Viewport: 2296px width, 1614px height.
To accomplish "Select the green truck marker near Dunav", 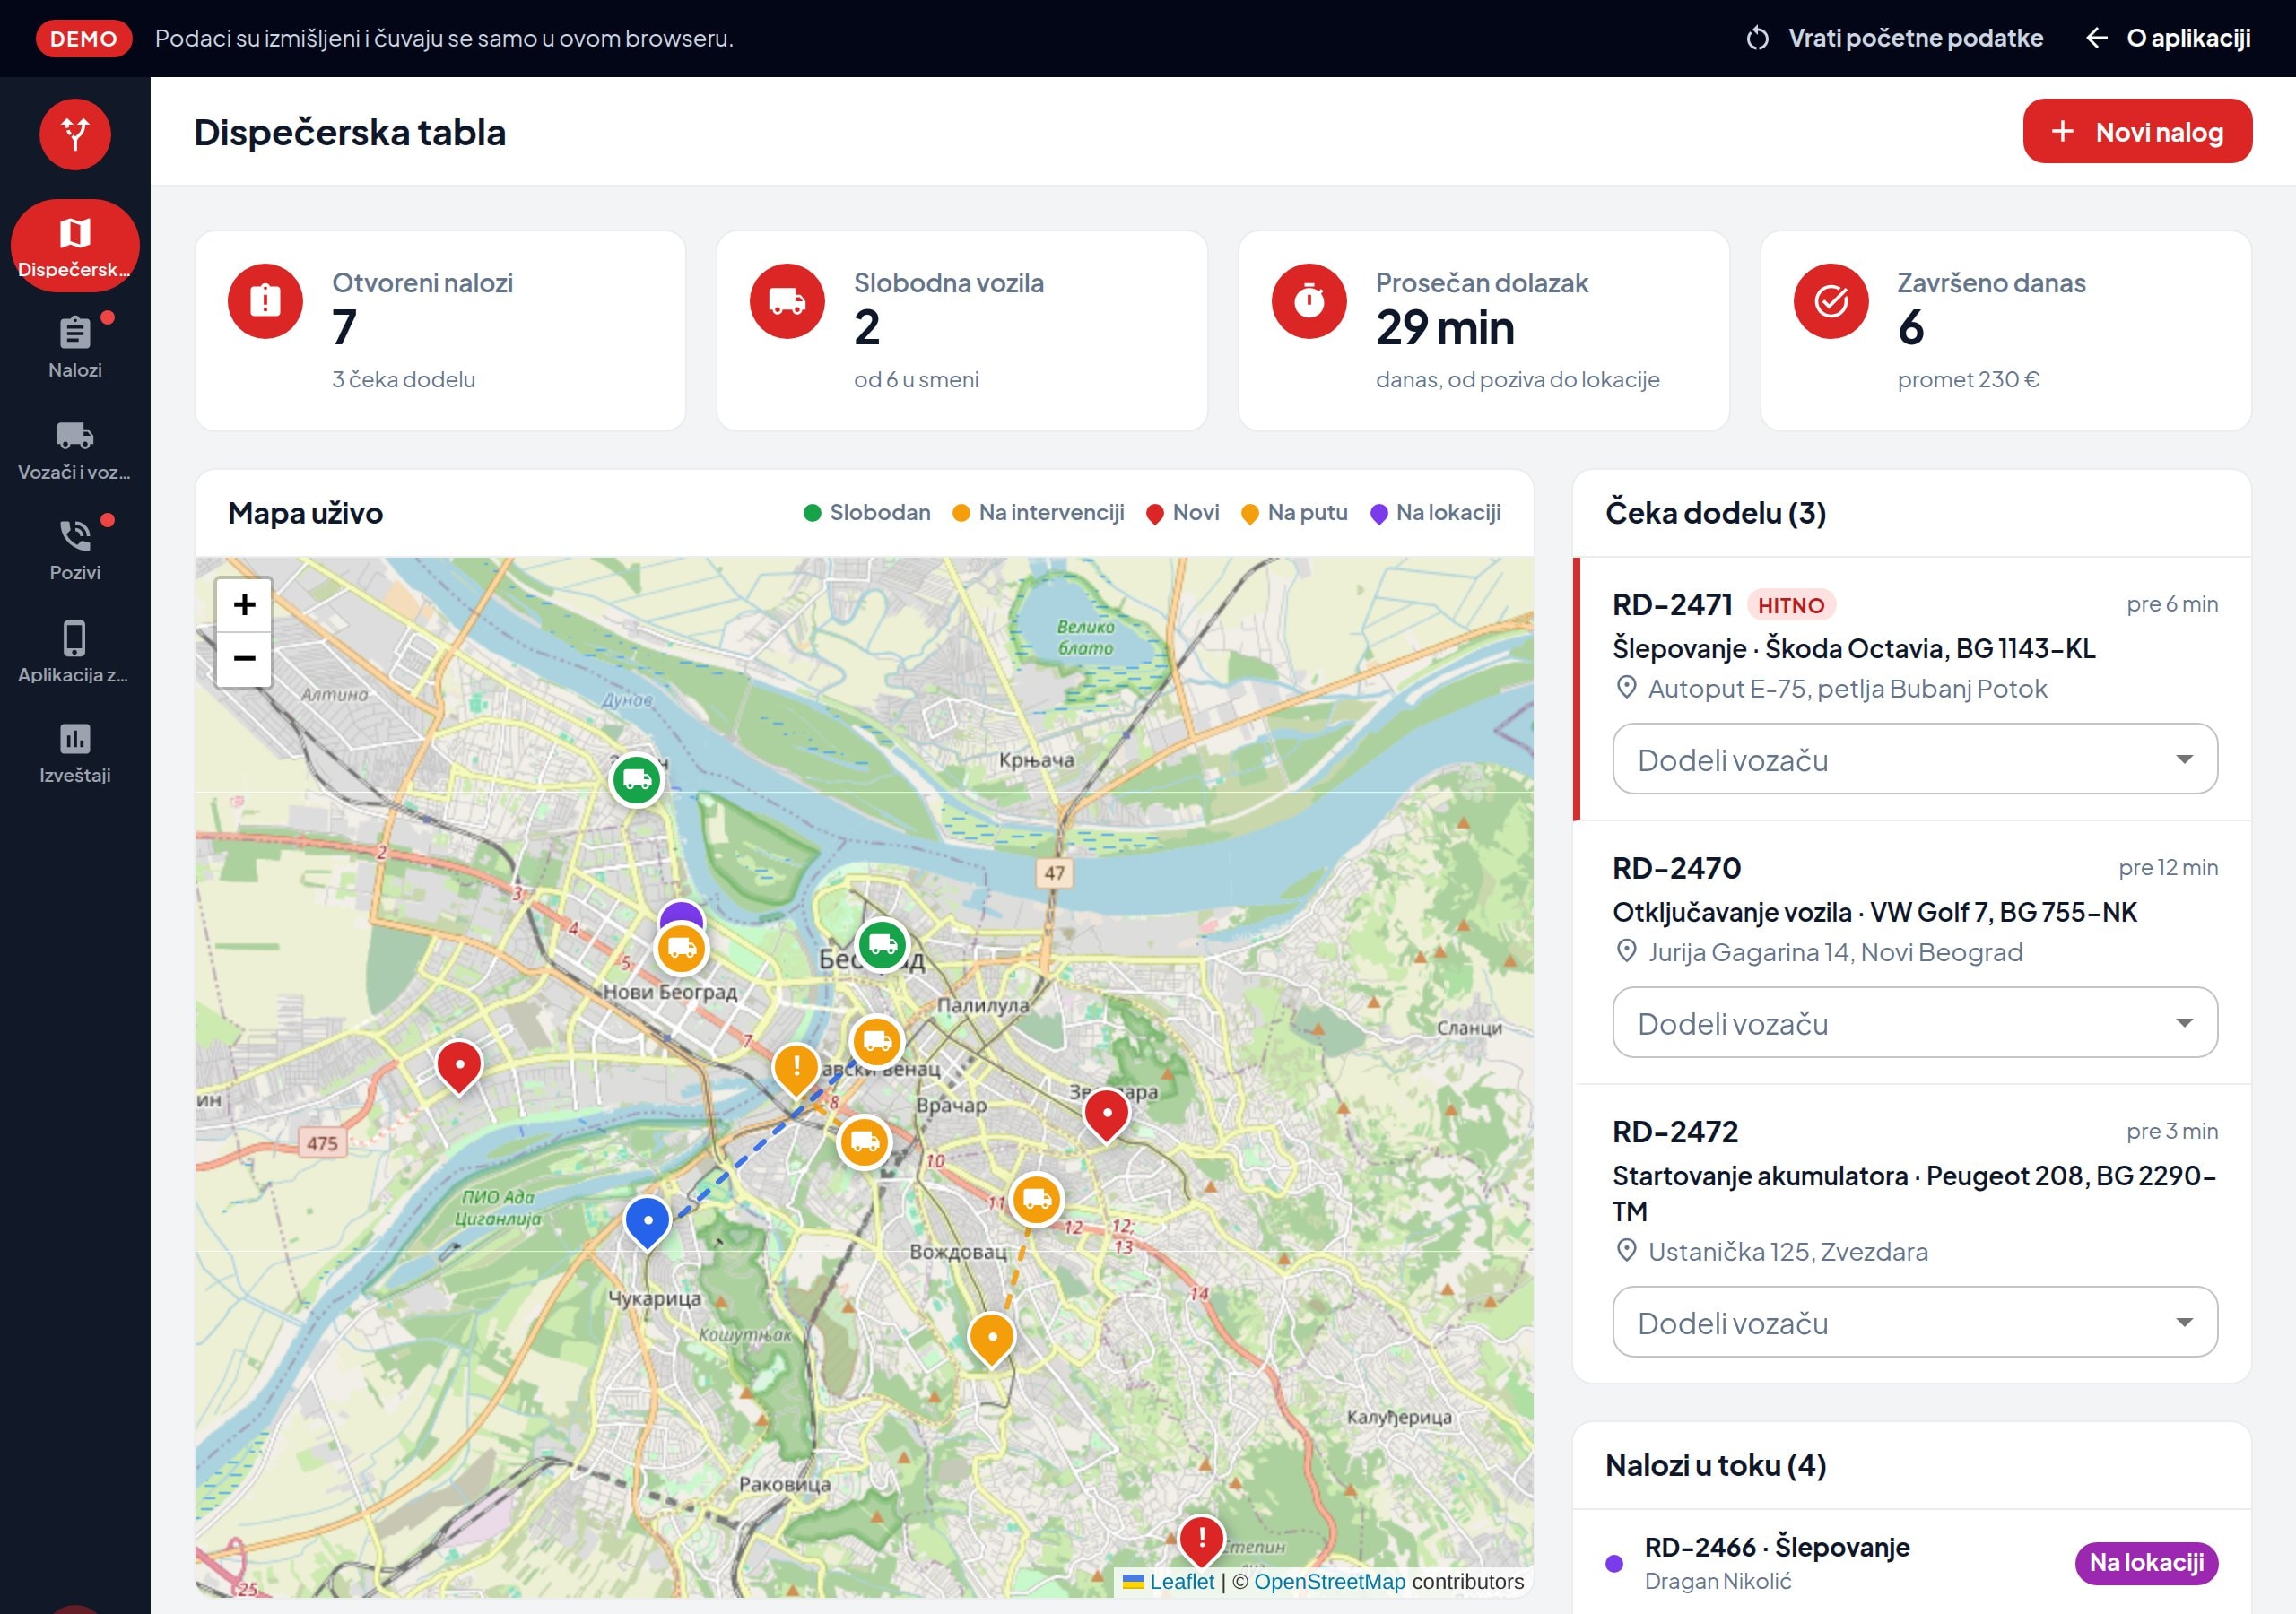I will (637, 779).
